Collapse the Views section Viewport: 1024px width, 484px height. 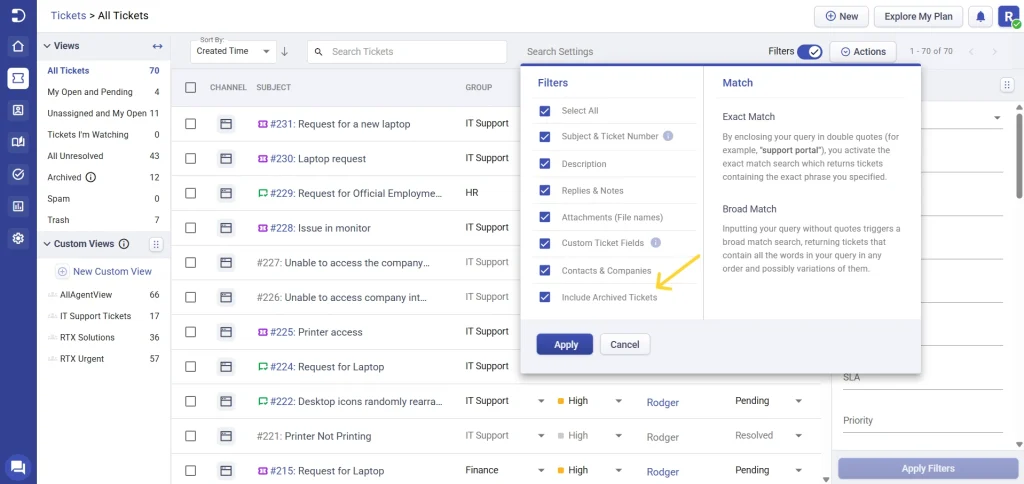click(47, 46)
